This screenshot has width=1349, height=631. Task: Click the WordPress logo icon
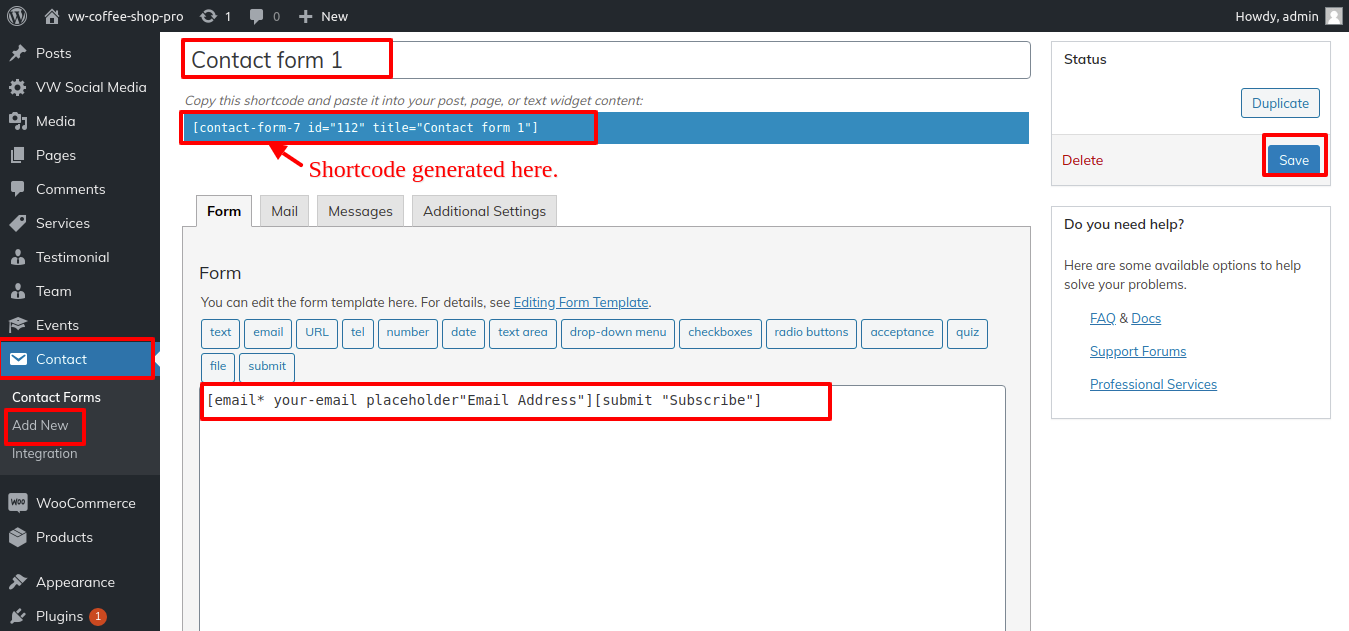pos(17,16)
